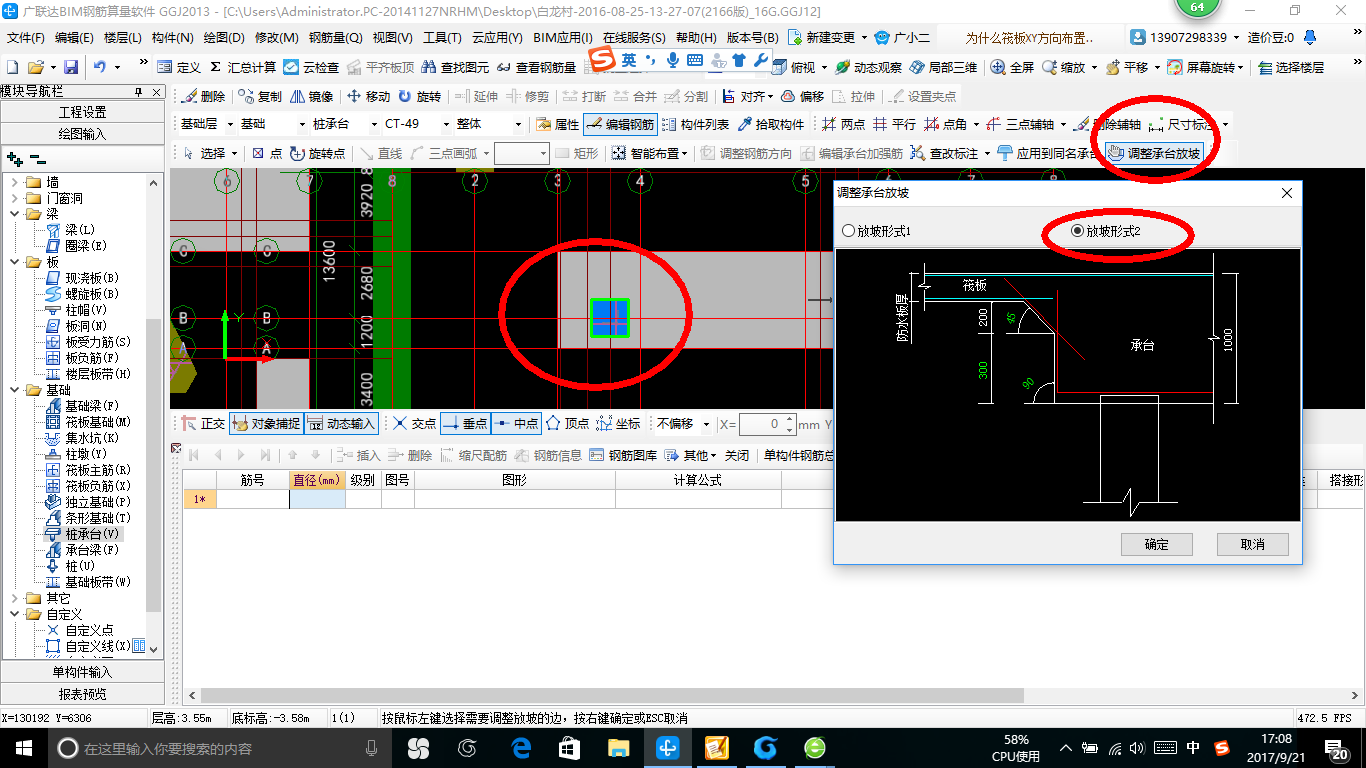Select the 平行 parallel axis tool
The height and width of the screenshot is (768, 1366).
894,125
